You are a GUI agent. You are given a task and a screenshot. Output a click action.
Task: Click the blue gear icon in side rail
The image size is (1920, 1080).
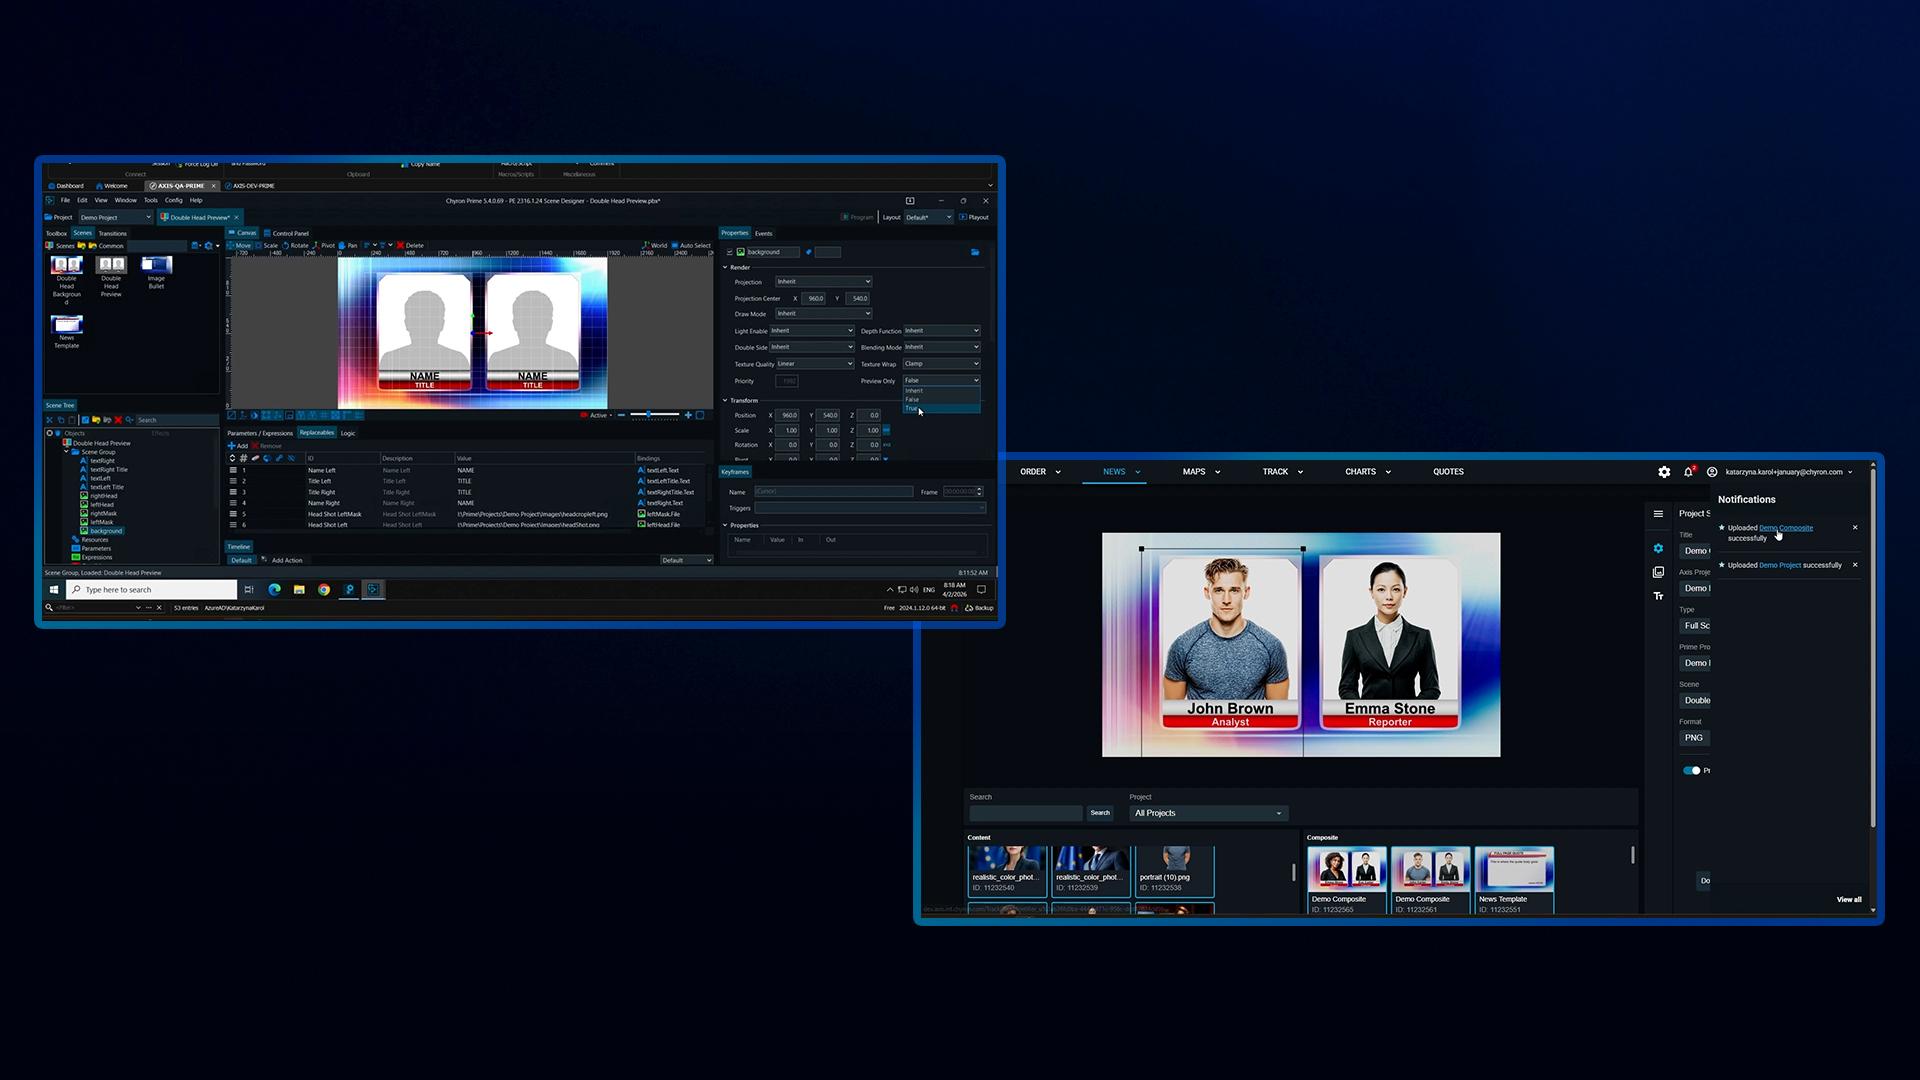1658,548
